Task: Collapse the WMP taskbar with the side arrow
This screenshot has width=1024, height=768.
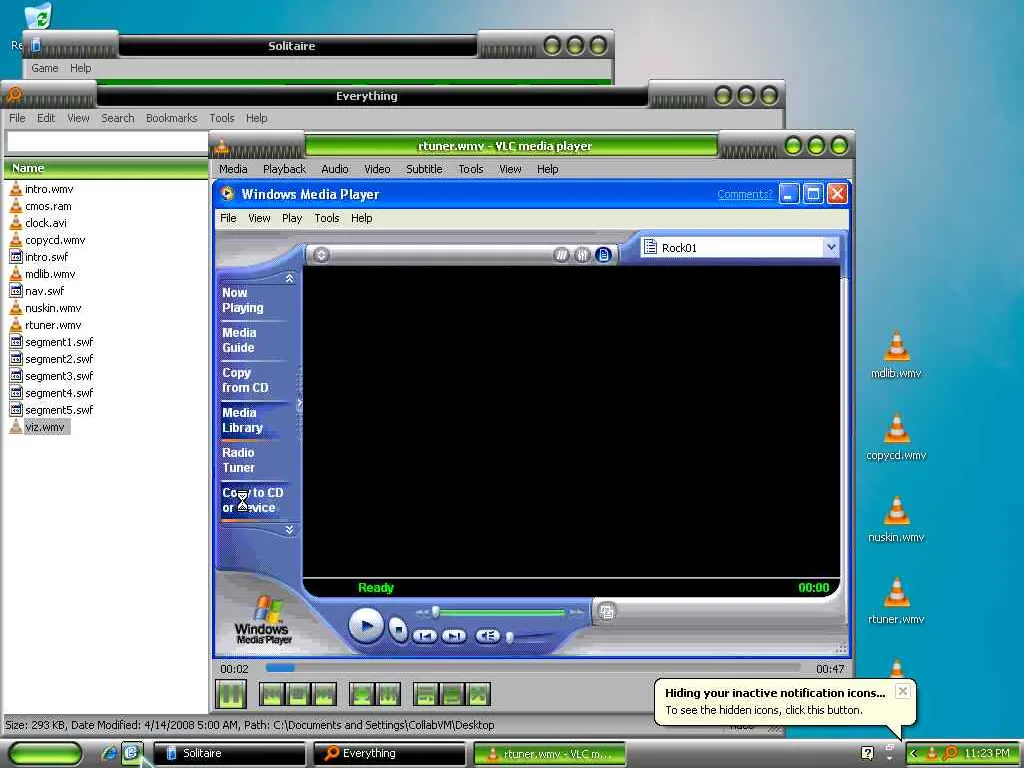Action: [x=300, y=403]
